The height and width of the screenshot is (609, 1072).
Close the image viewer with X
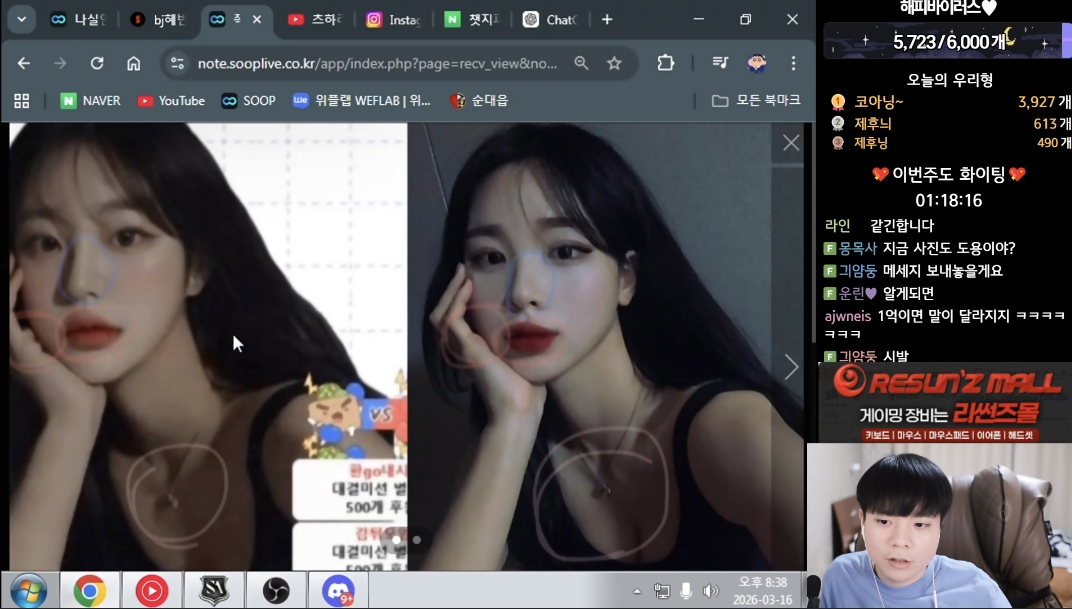coord(791,143)
